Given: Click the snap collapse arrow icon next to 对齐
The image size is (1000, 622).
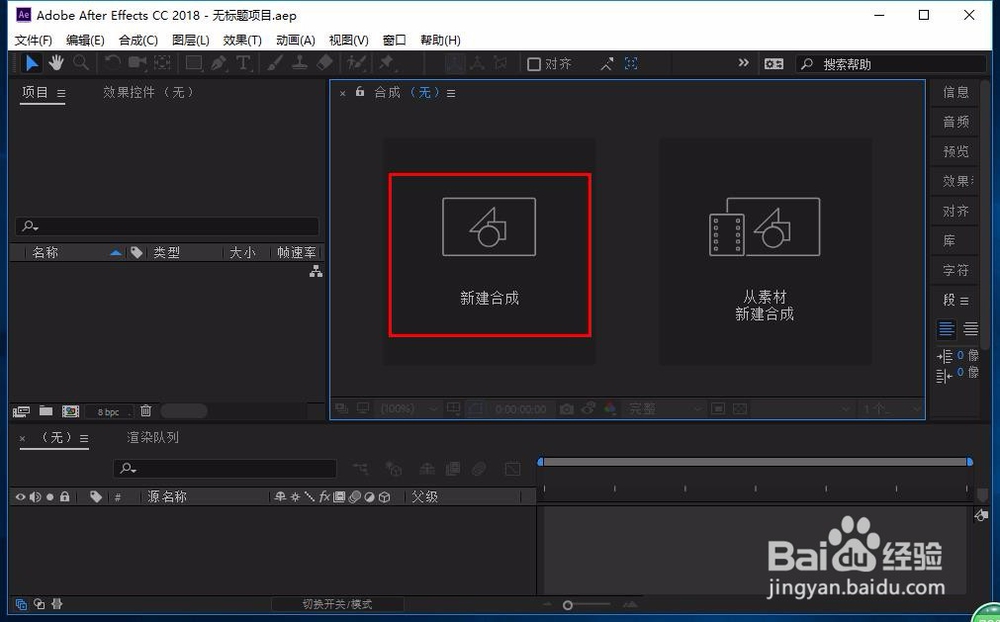Looking at the screenshot, I should [607, 64].
